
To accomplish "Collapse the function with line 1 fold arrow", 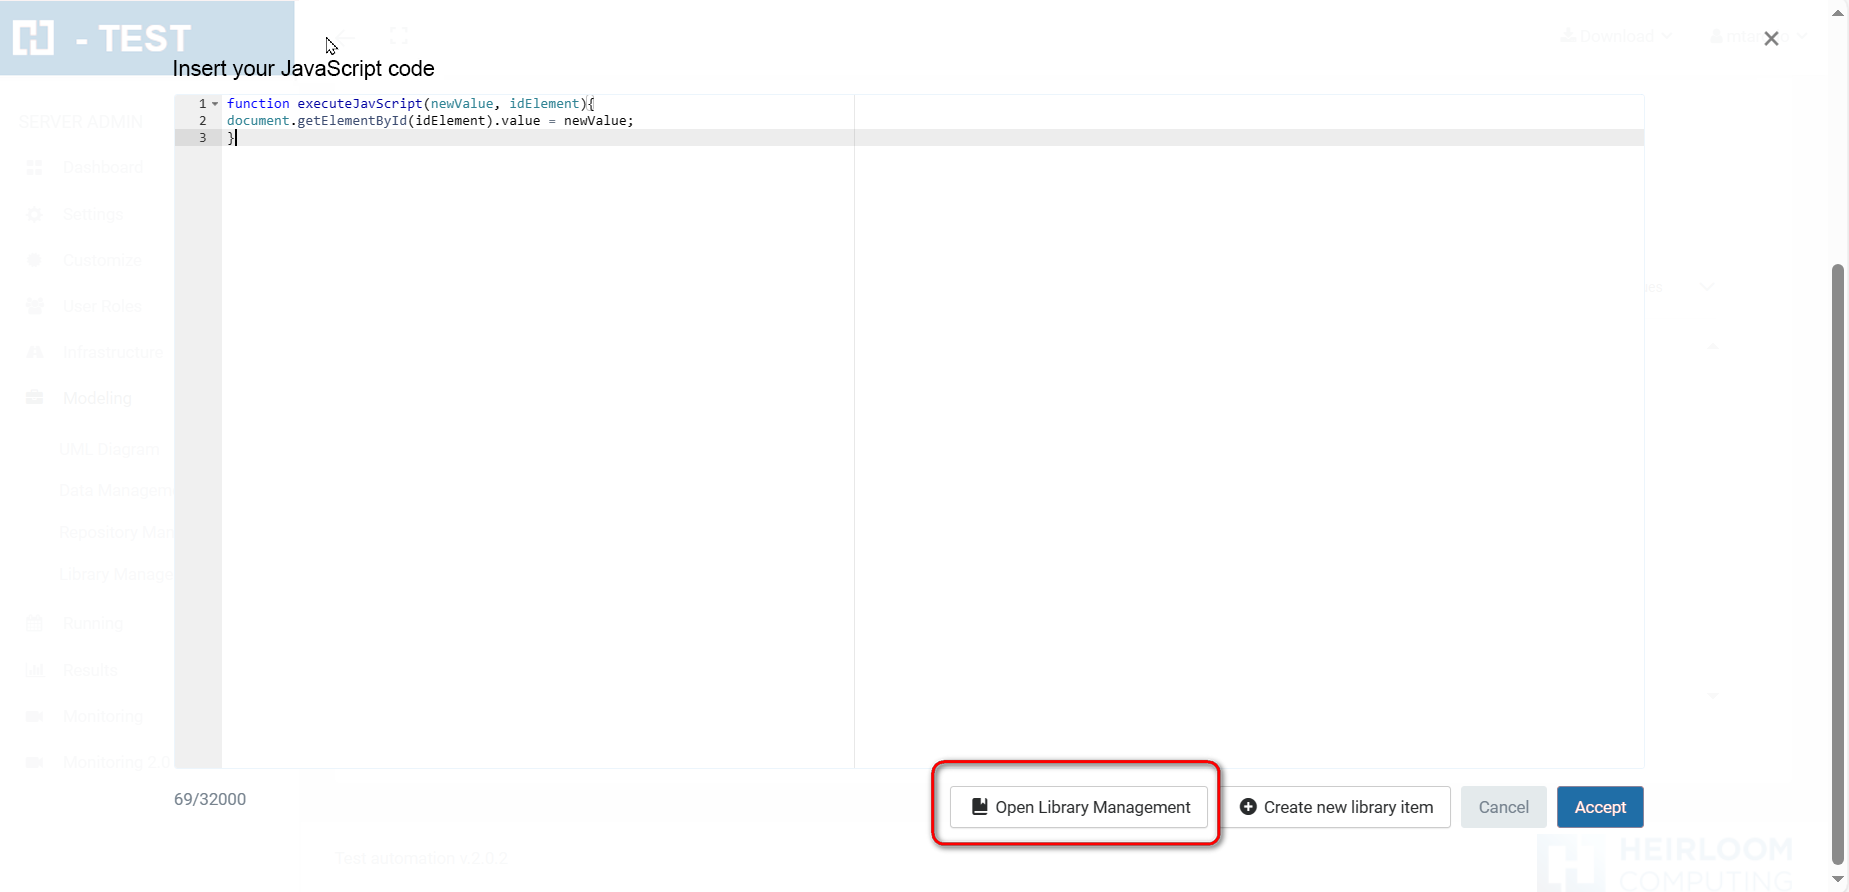I will pos(215,104).
